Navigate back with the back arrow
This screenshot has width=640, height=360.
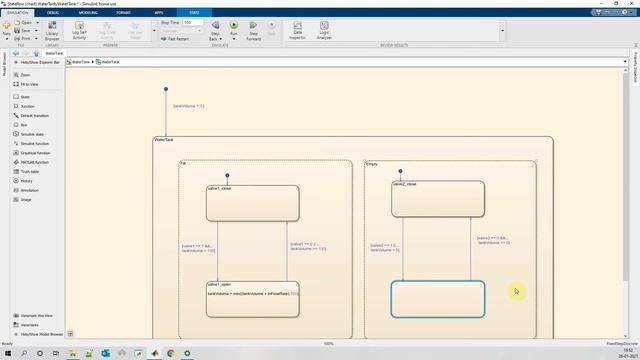[16, 53]
